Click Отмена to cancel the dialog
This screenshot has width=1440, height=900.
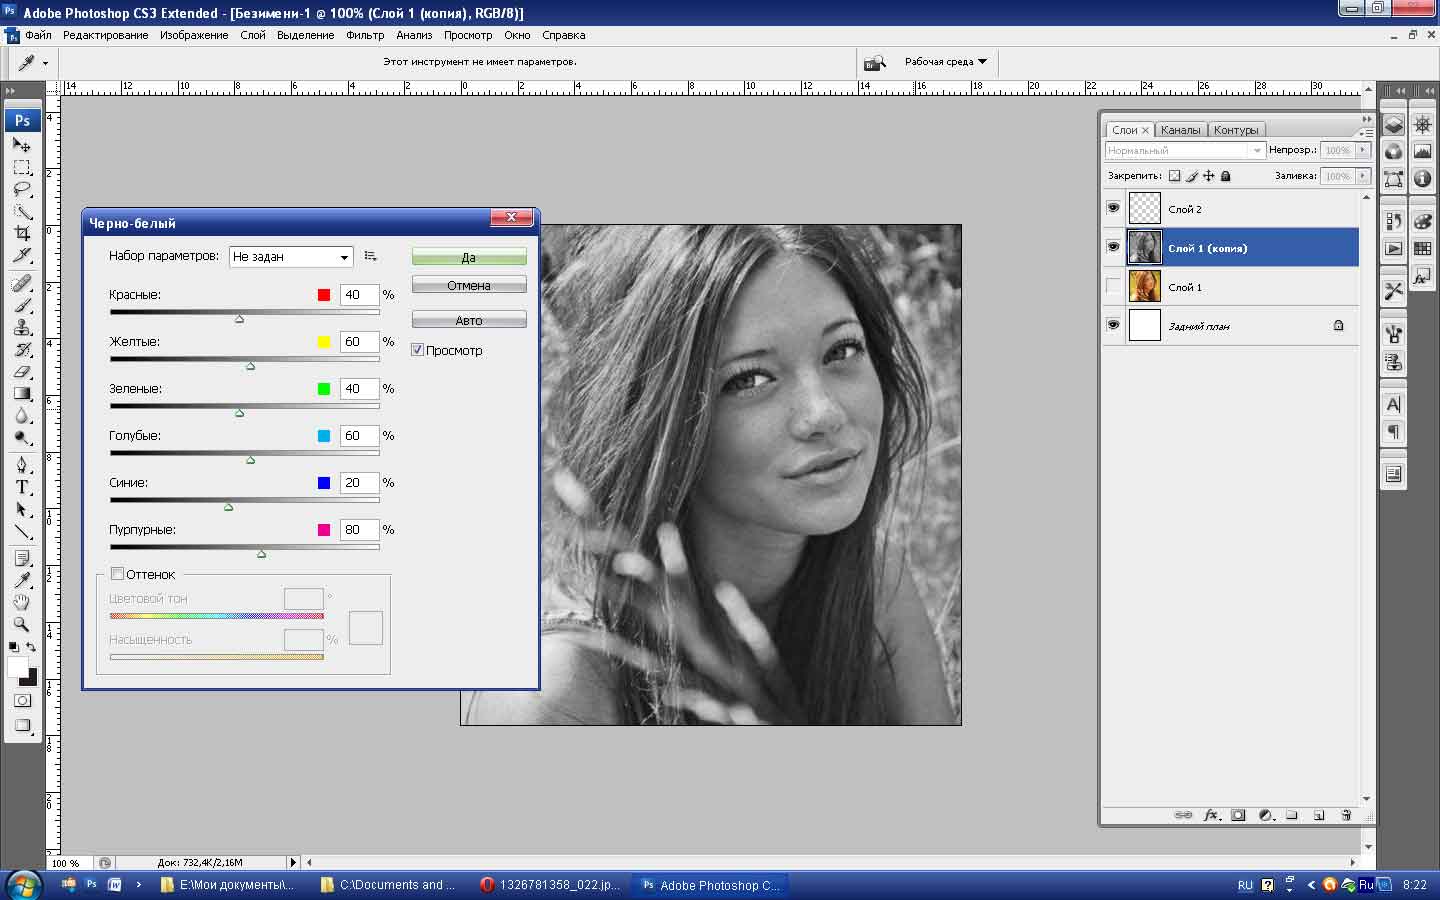[468, 285]
